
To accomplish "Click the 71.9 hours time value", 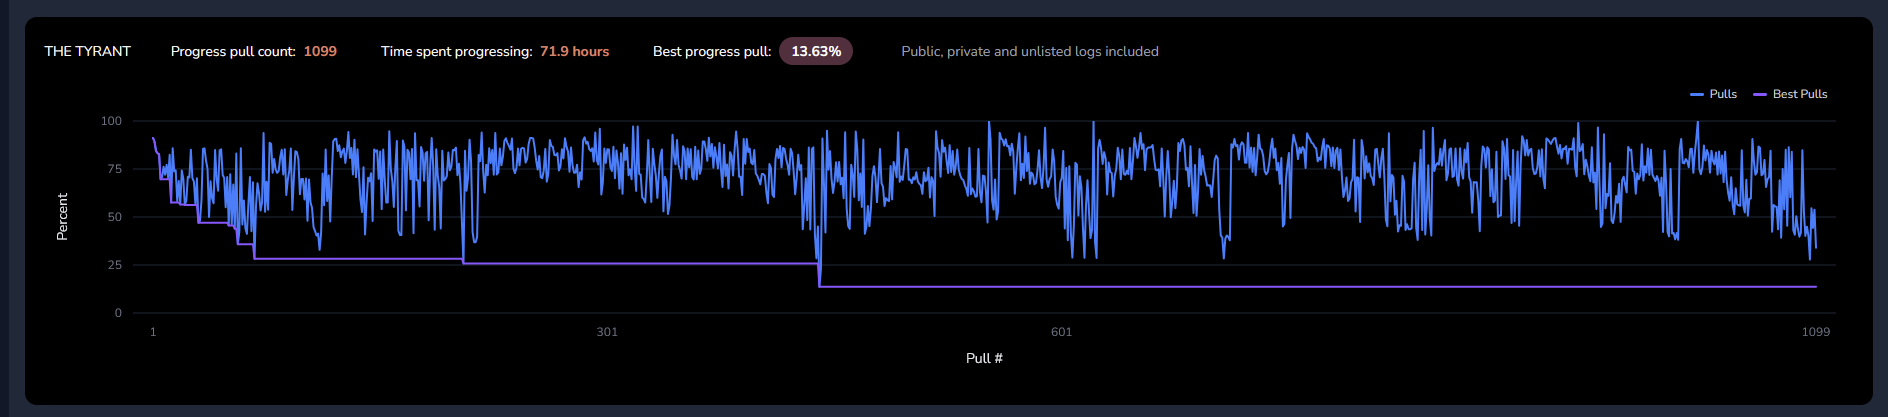I will point(574,51).
